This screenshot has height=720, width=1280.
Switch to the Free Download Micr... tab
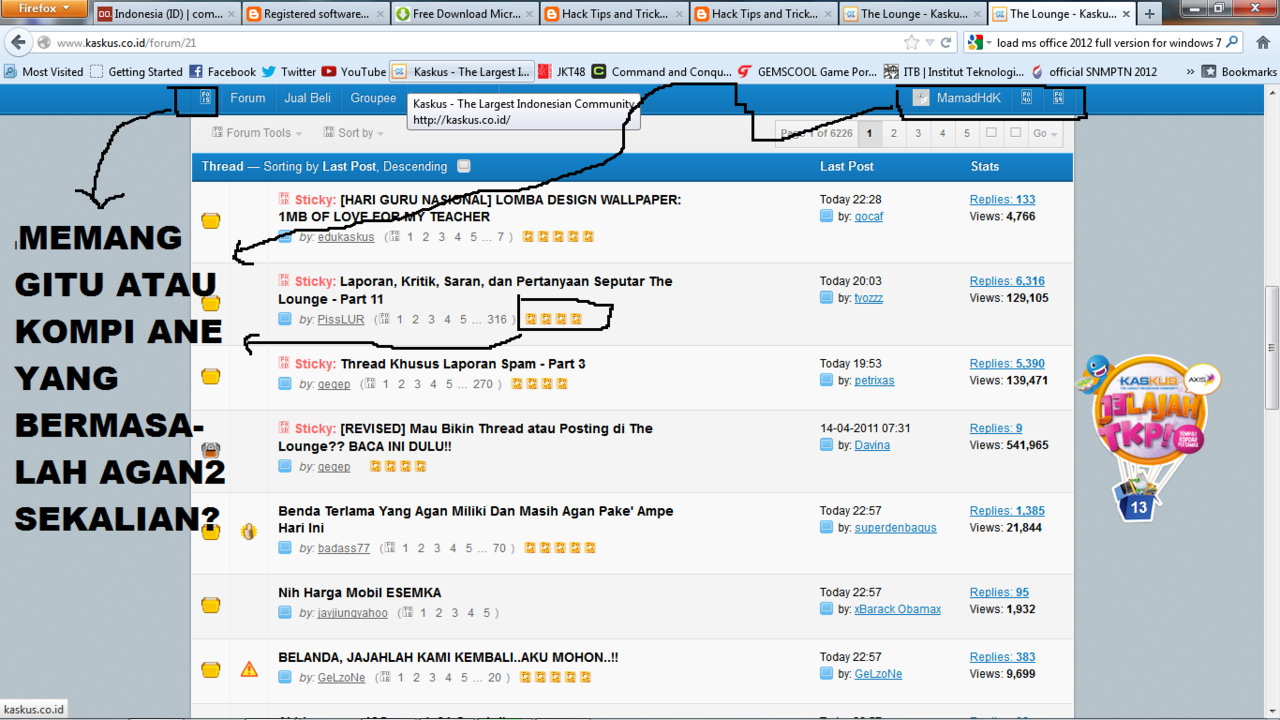tap(465, 14)
